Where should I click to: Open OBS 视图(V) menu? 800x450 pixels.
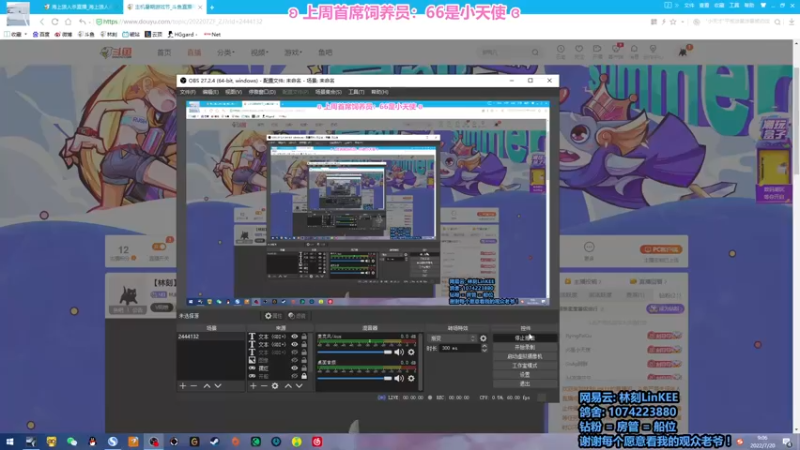[233, 92]
